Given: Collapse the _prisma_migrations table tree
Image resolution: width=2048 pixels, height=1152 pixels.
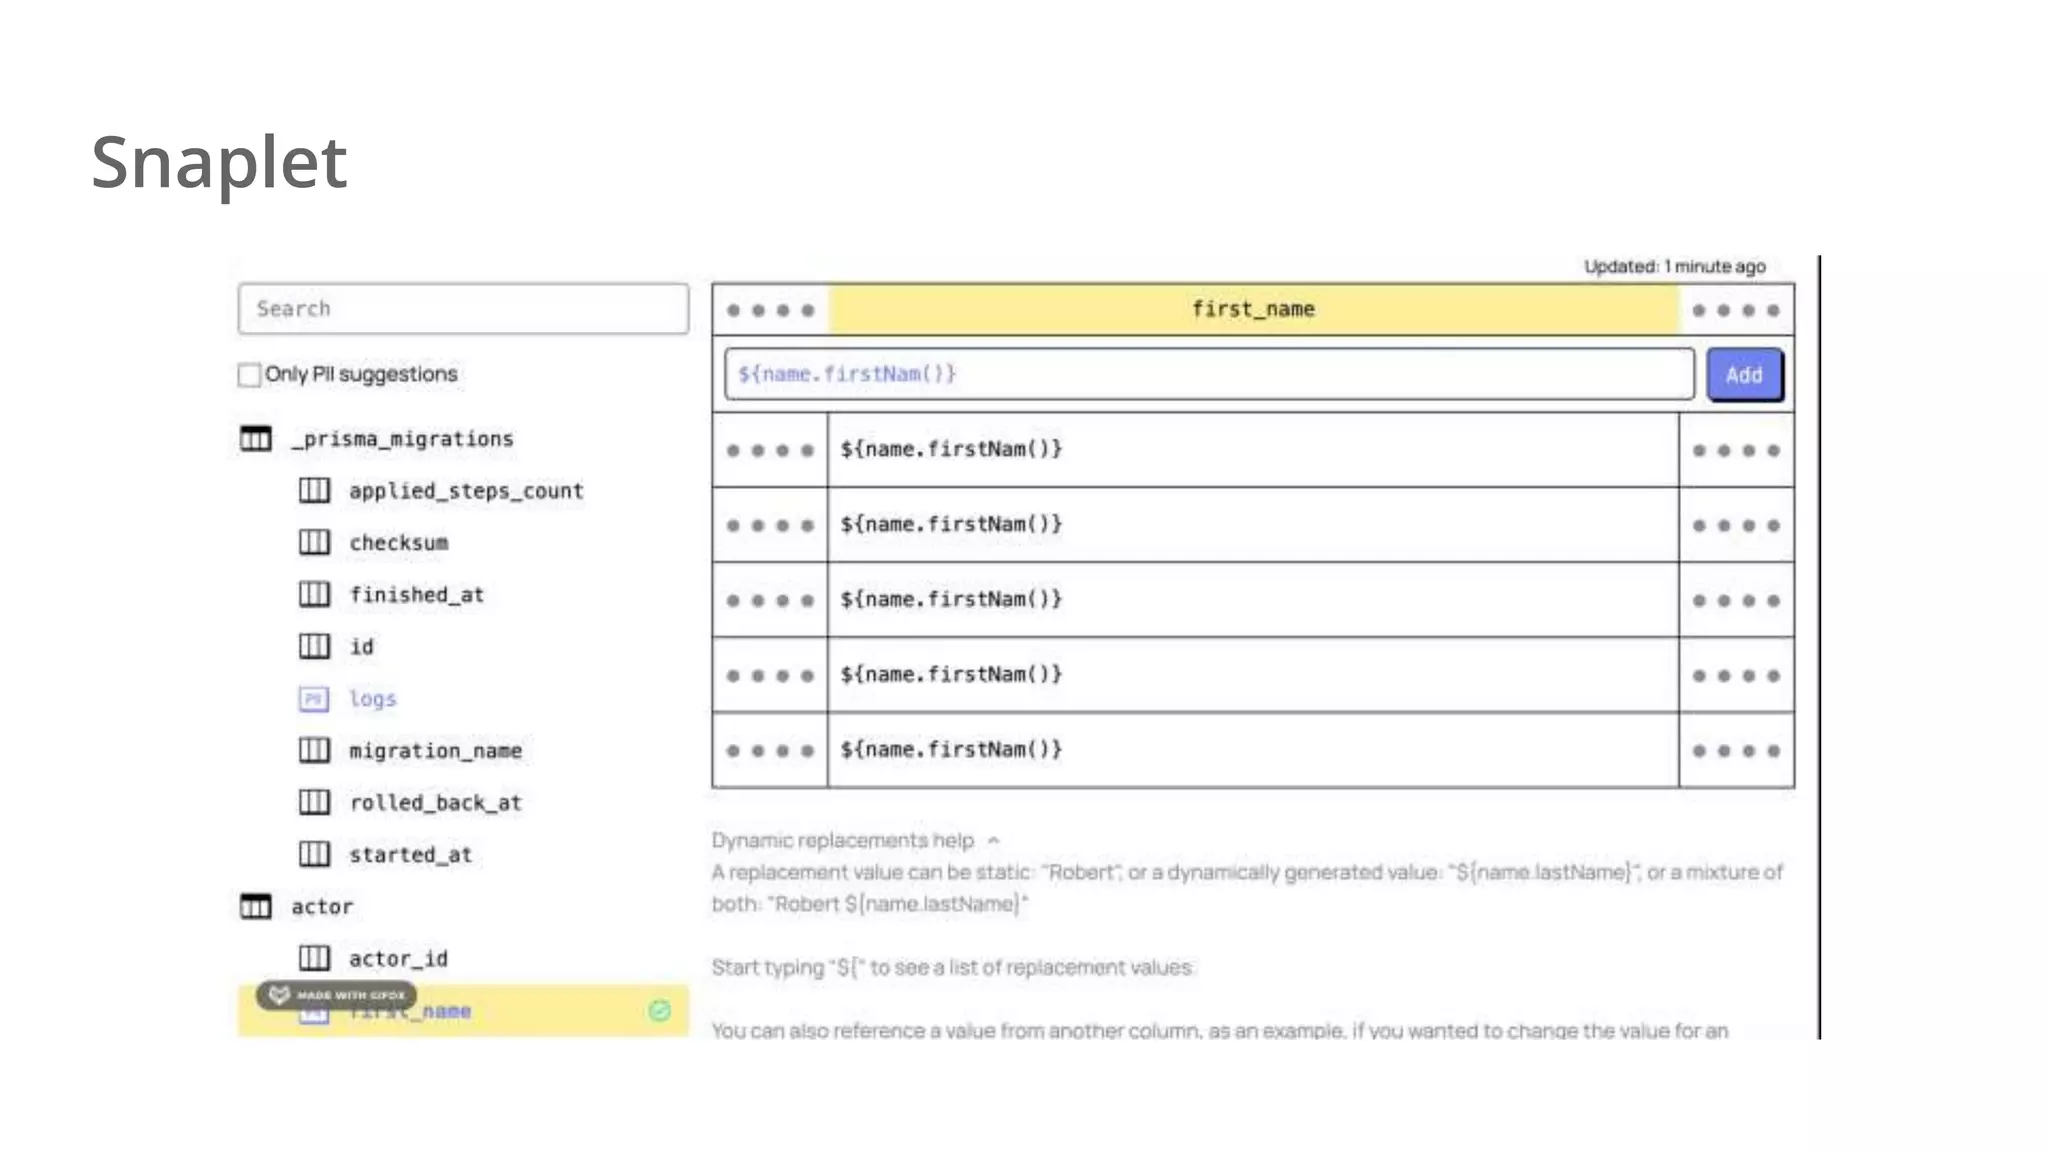Looking at the screenshot, I should [402, 439].
